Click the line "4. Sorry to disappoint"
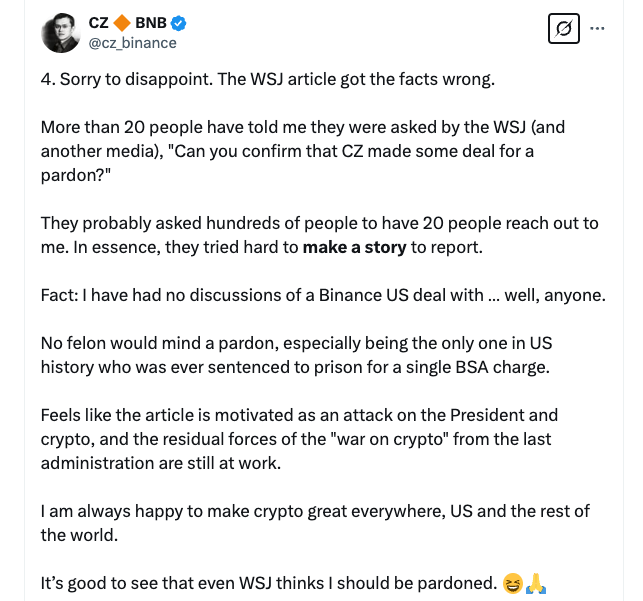Viewport: 643px width, 601px height. tap(268, 79)
